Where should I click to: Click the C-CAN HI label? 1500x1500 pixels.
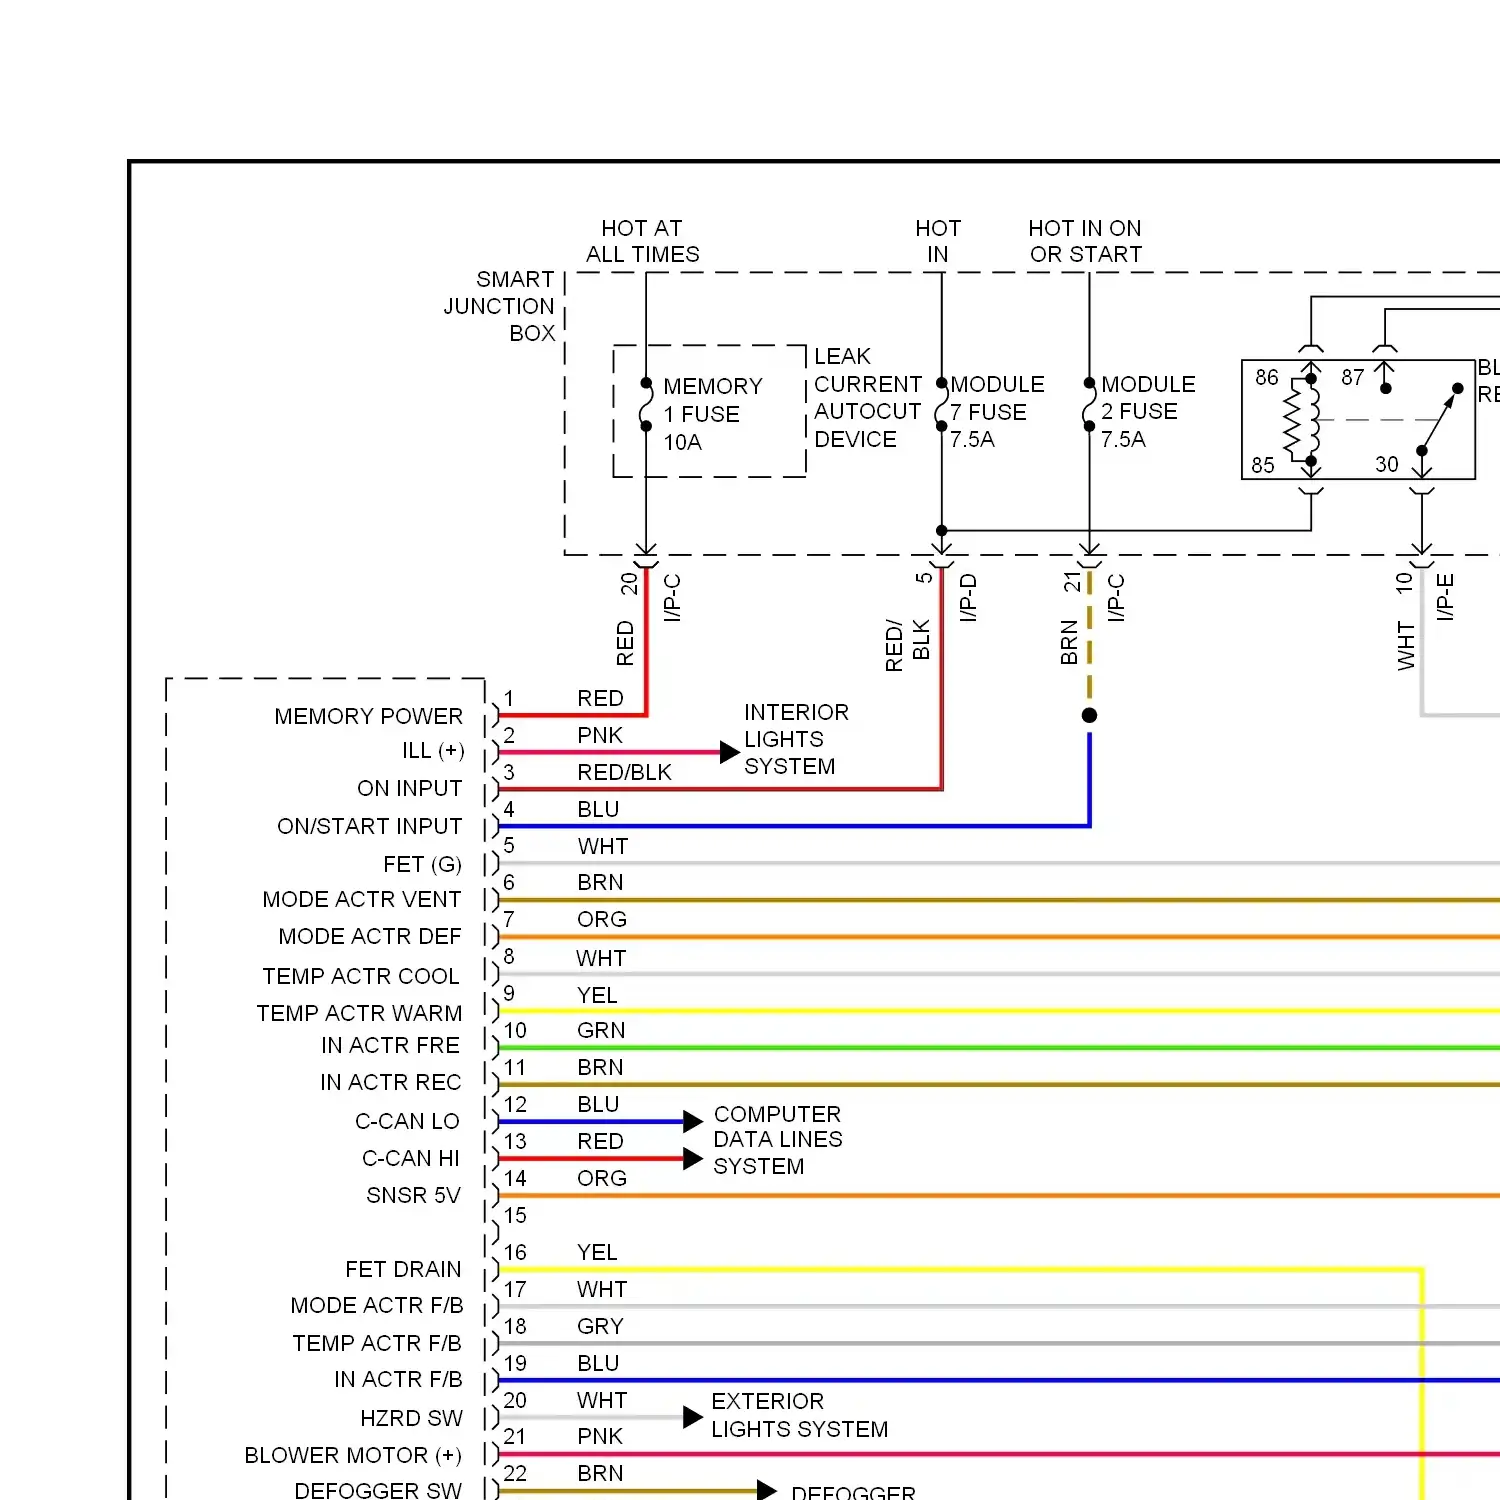410,1158
